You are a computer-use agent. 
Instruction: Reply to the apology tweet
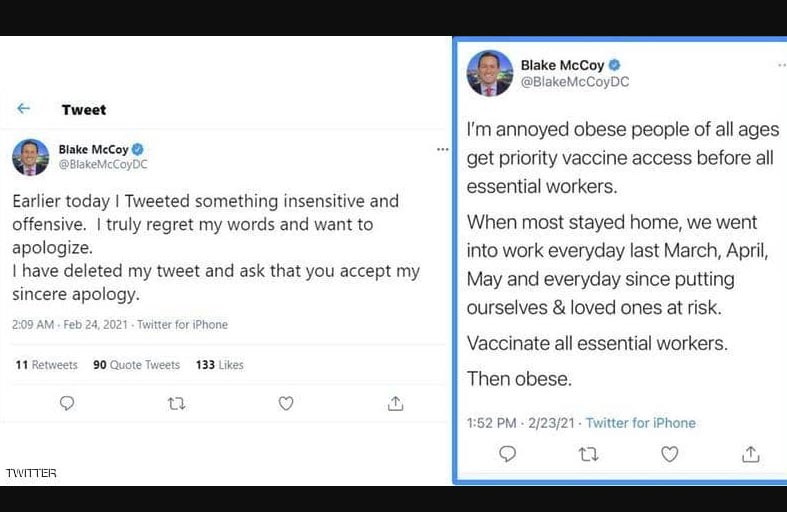pyautogui.click(x=67, y=403)
